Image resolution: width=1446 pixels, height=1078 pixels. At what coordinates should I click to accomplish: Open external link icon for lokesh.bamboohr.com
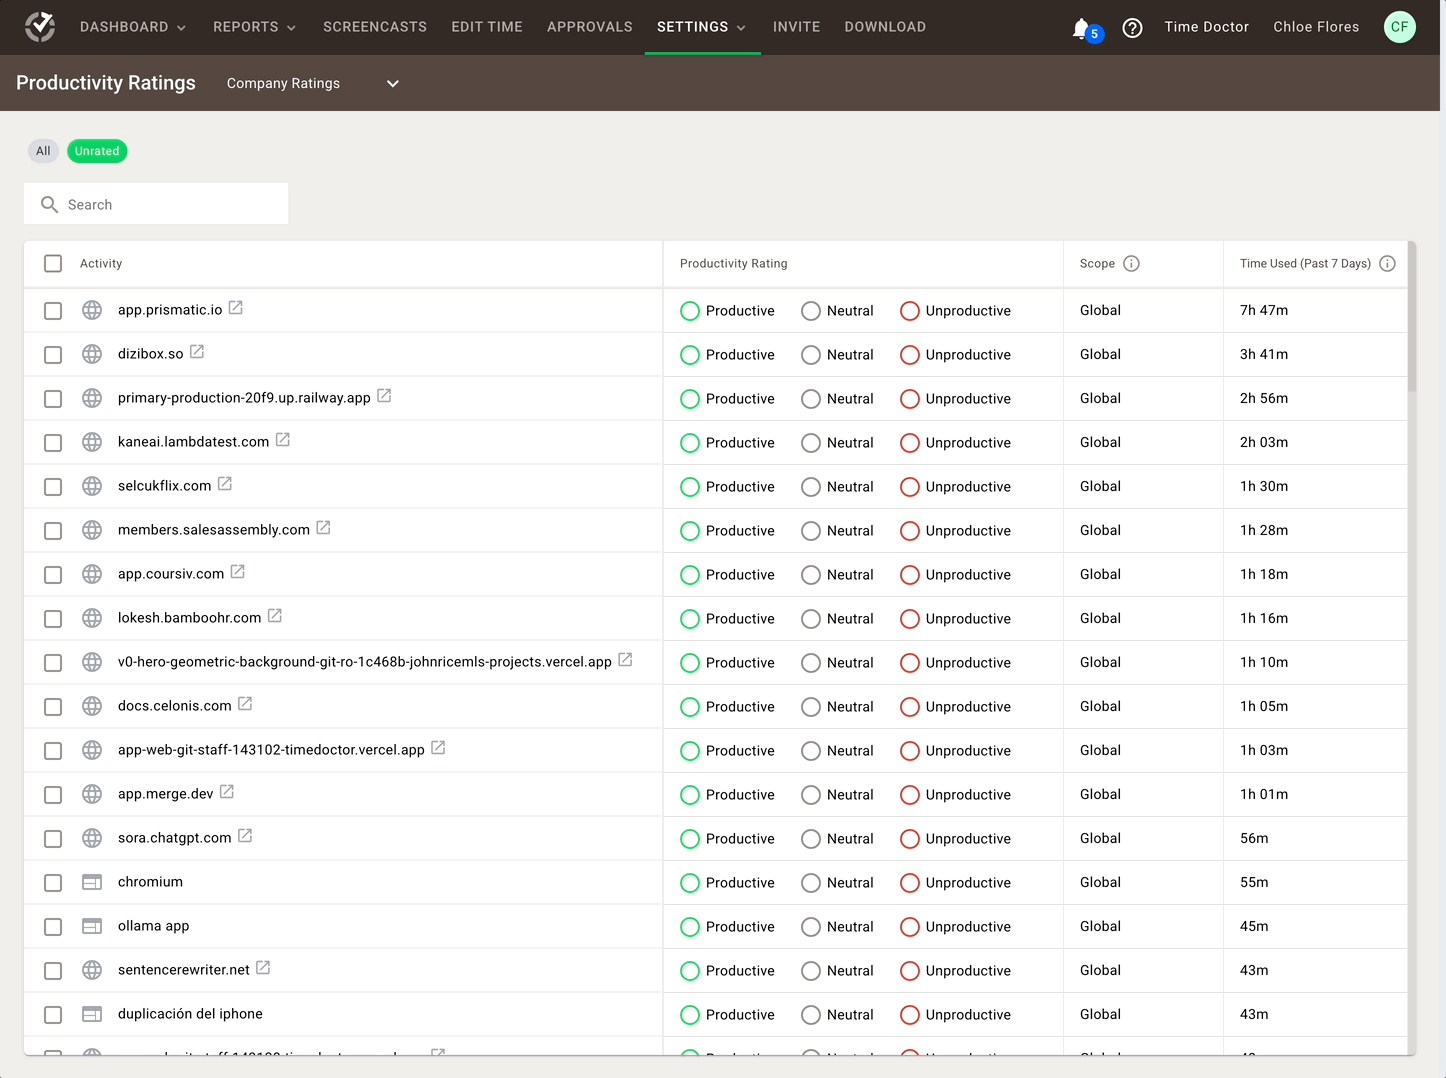click(x=275, y=616)
